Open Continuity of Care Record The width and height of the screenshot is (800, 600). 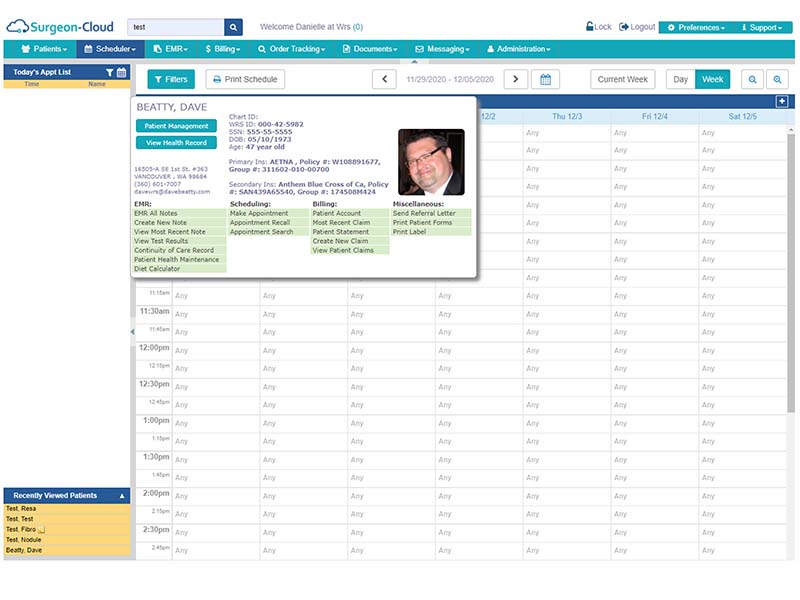click(179, 250)
